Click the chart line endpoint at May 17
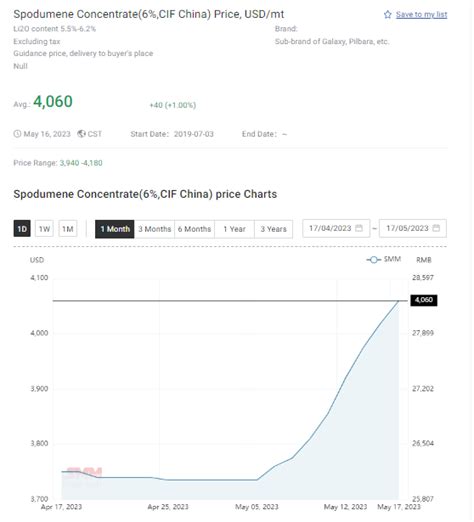 click(x=400, y=302)
